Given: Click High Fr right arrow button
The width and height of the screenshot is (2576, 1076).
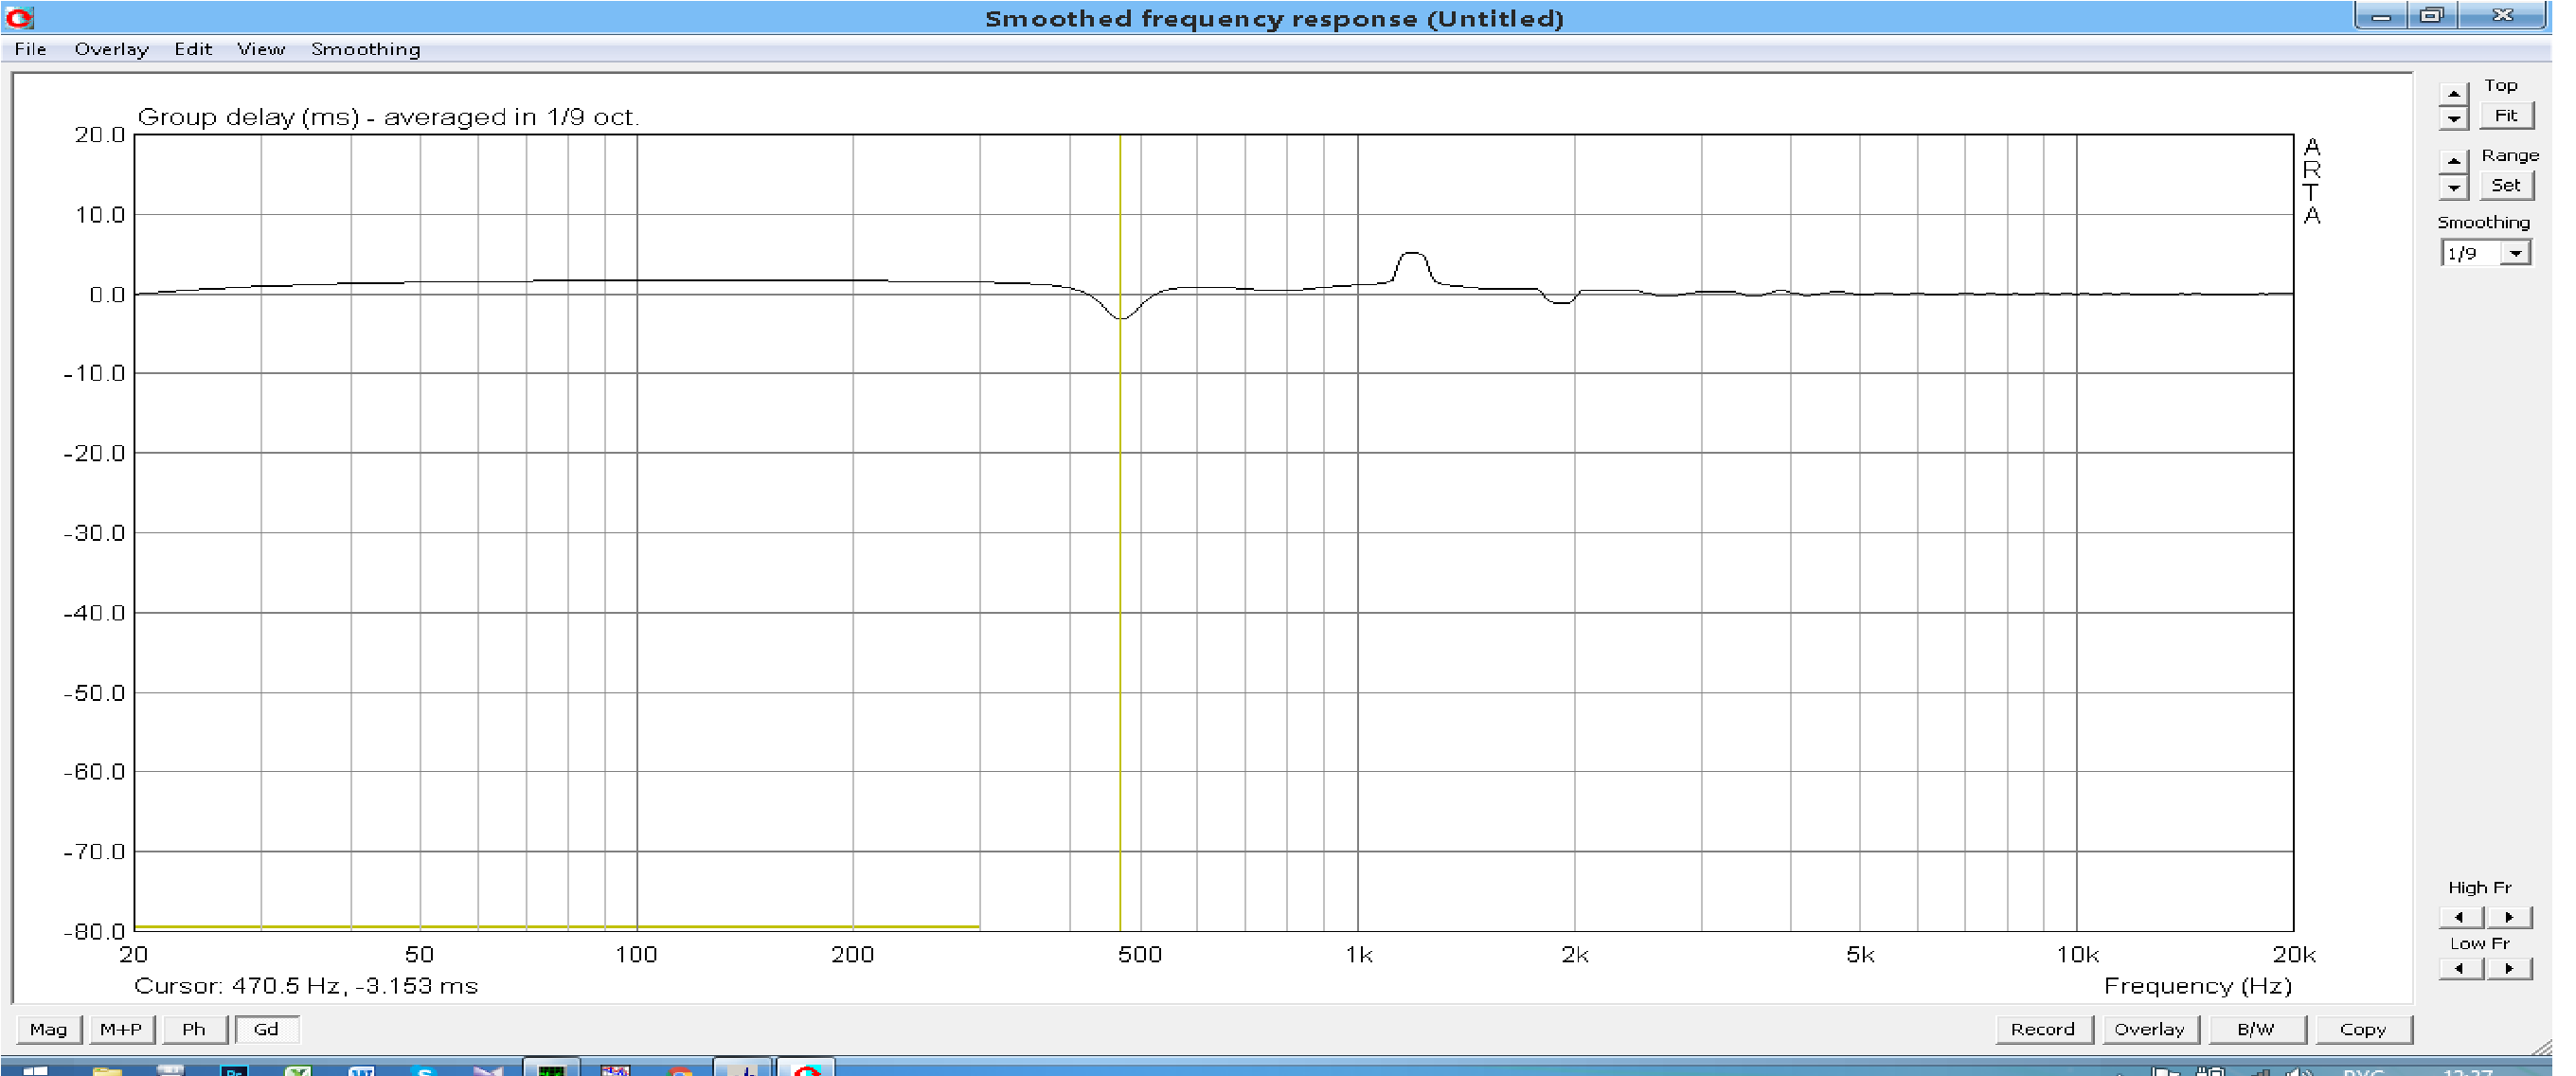Looking at the screenshot, I should 2509,916.
